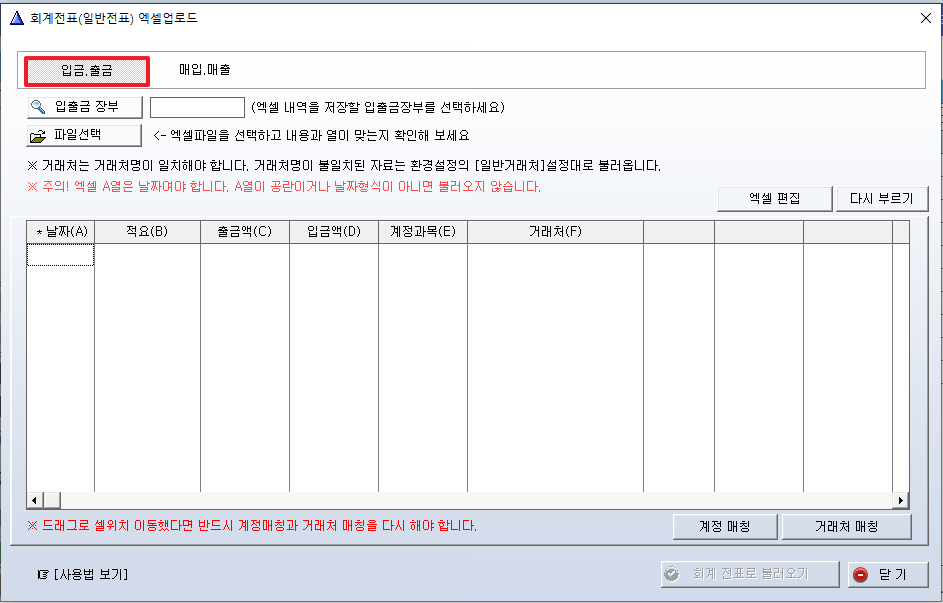The width and height of the screenshot is (943, 603).
Task: Click the 파일선택 button
Action: 85,135
